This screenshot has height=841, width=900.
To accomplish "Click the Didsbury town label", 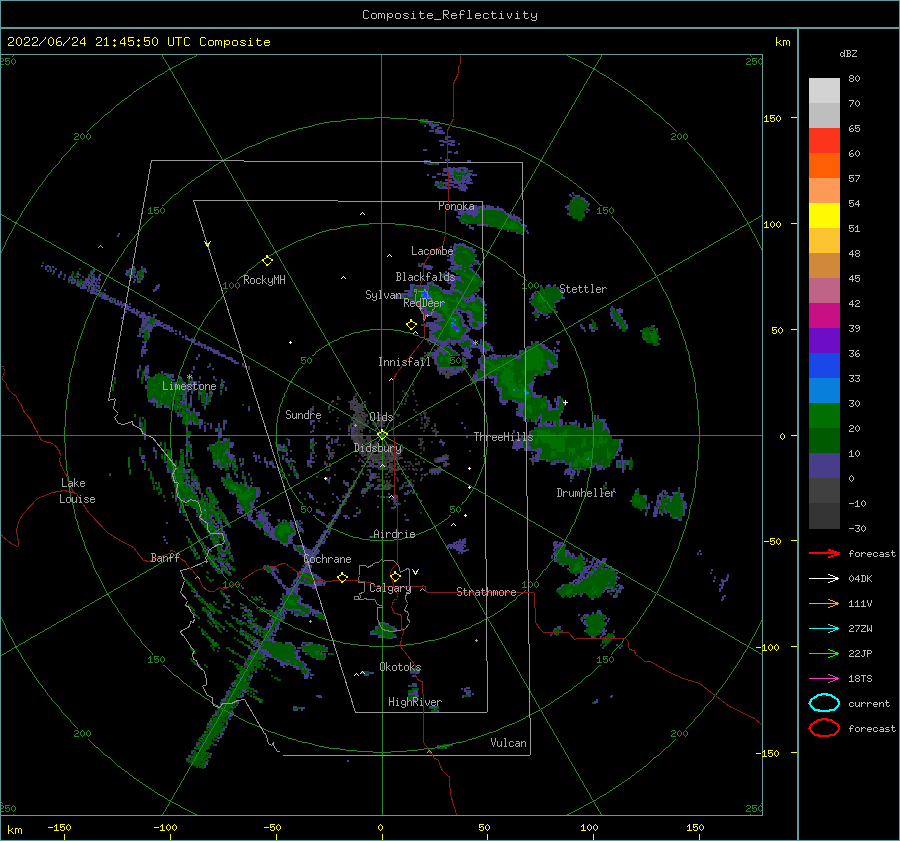I will tap(378, 448).
